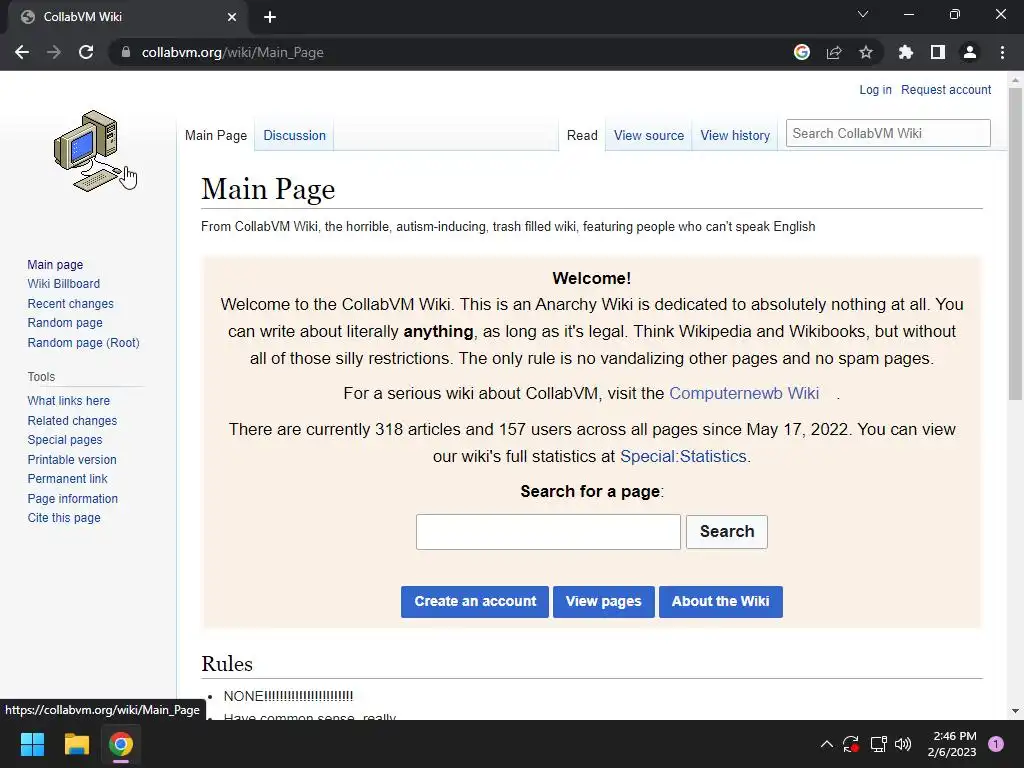
Task: Open the Computernewb Wiki link
Action: [x=744, y=393]
